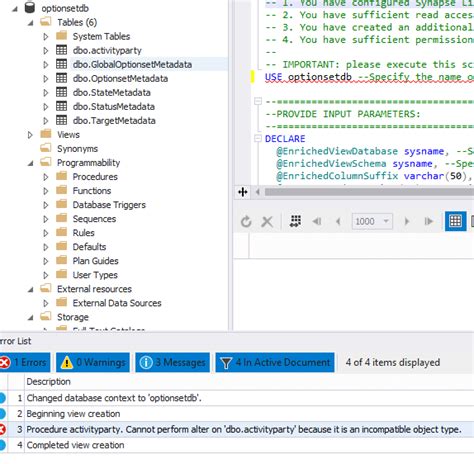Click the dbo.GlobalOptionsetMetadata table icon
This screenshot has height=464, width=474.
point(61,64)
